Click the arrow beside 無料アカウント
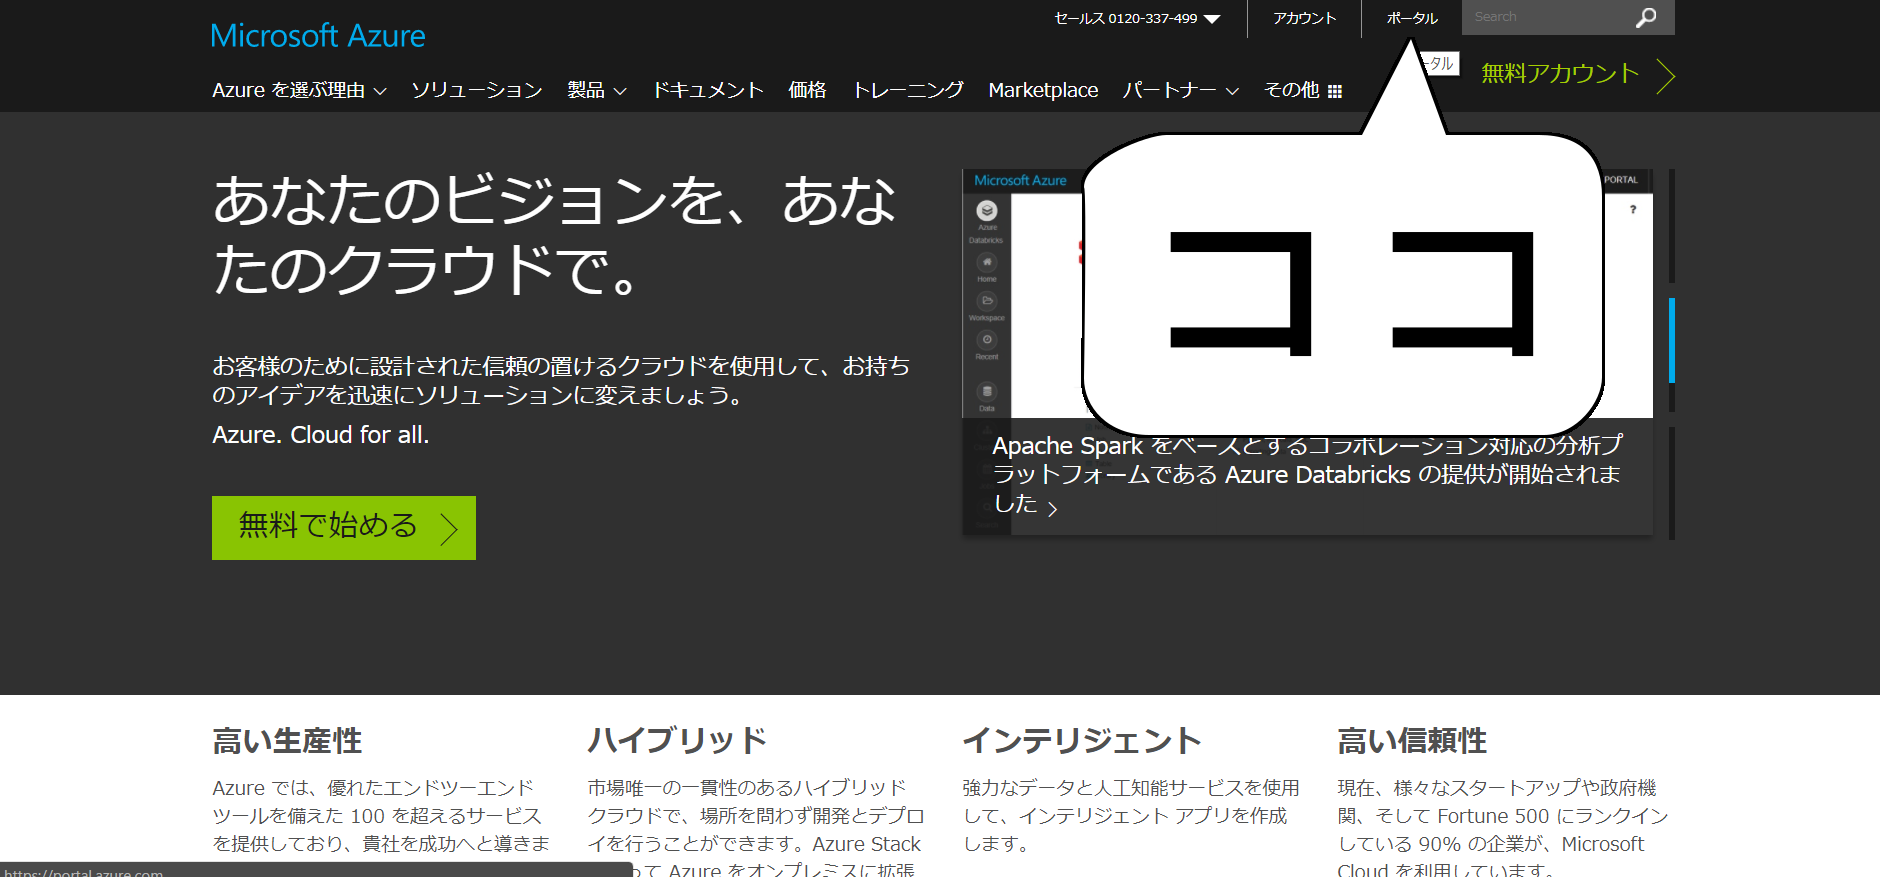 (1665, 75)
